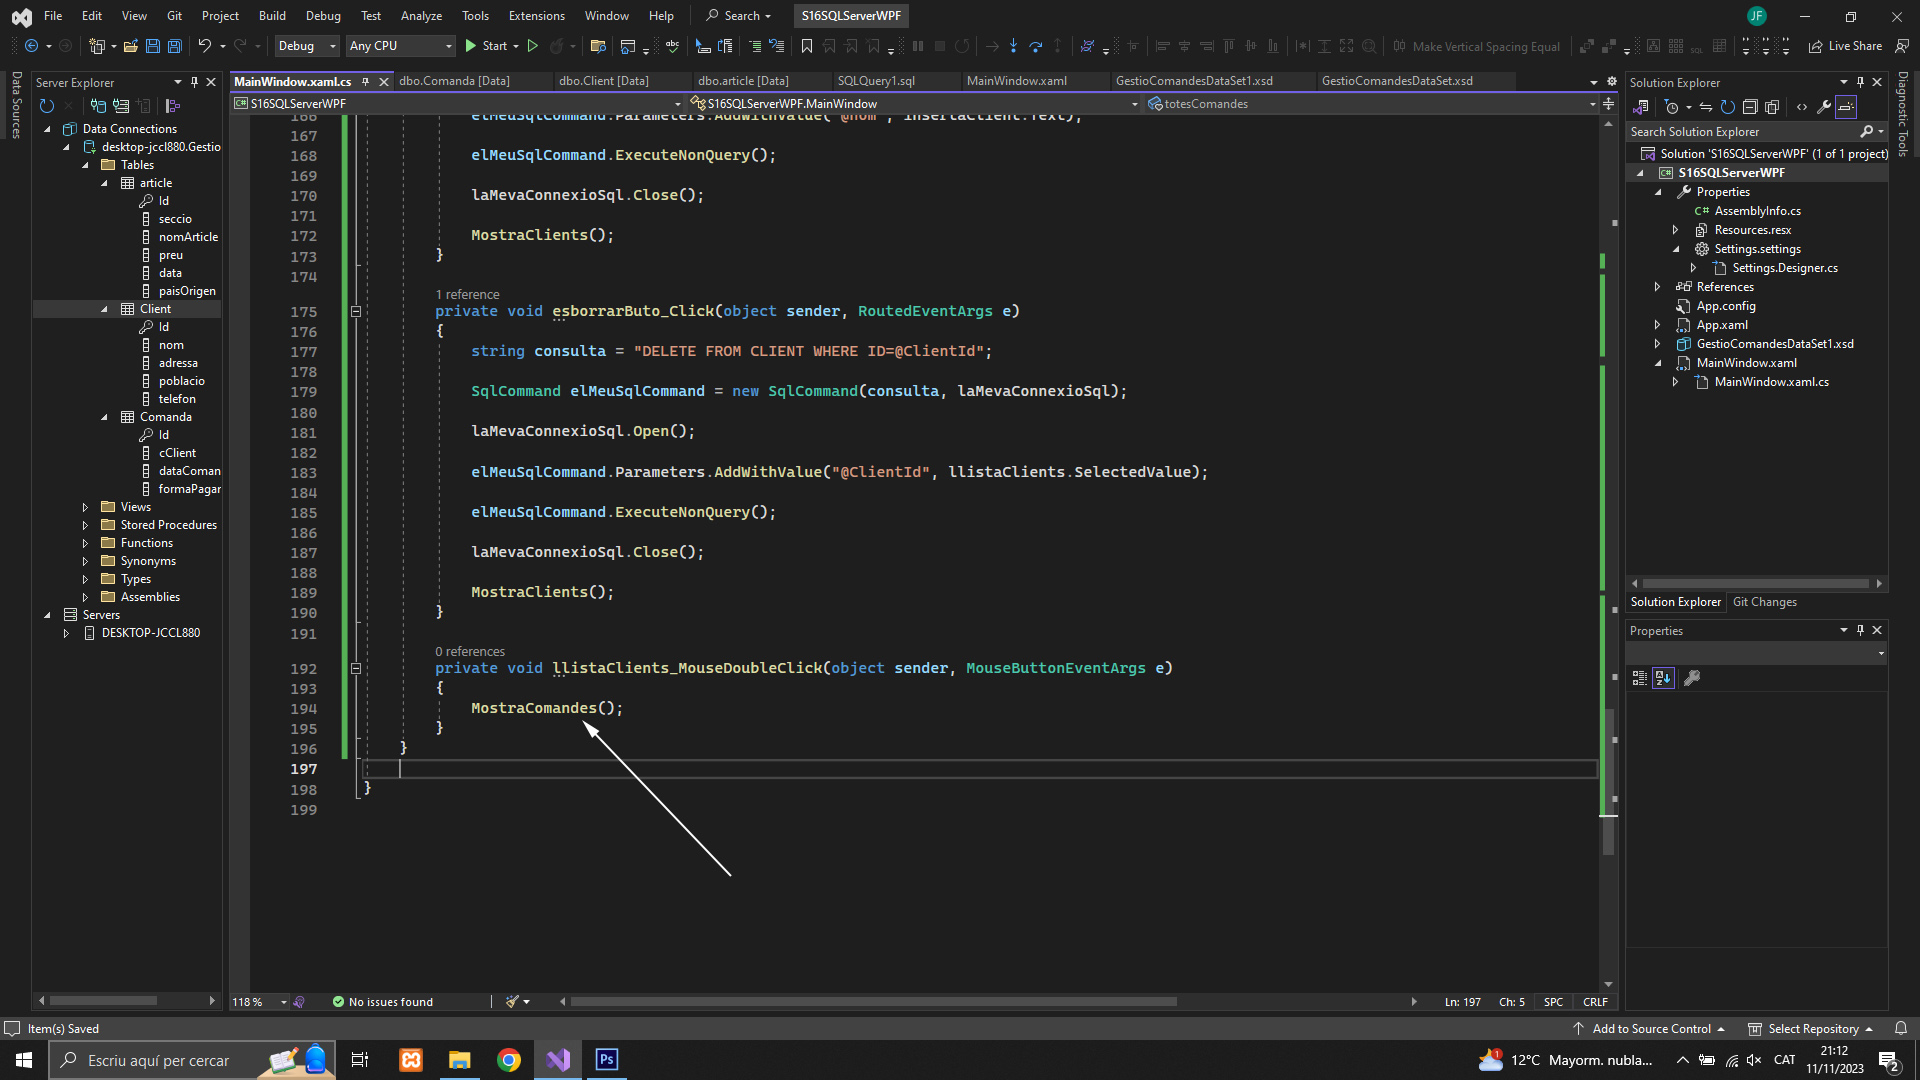This screenshot has width=1920, height=1080.
Task: Open the Extensions menu
Action: click(x=536, y=16)
